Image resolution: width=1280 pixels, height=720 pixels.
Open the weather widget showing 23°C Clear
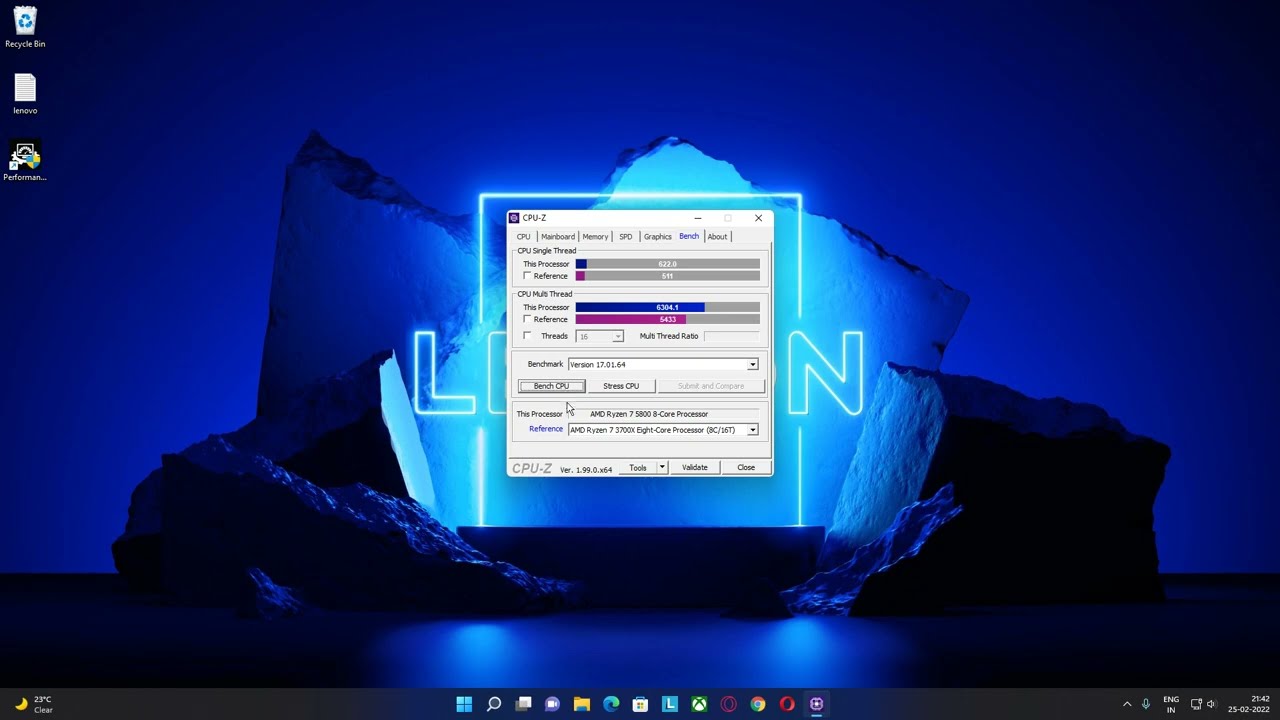(x=33, y=704)
